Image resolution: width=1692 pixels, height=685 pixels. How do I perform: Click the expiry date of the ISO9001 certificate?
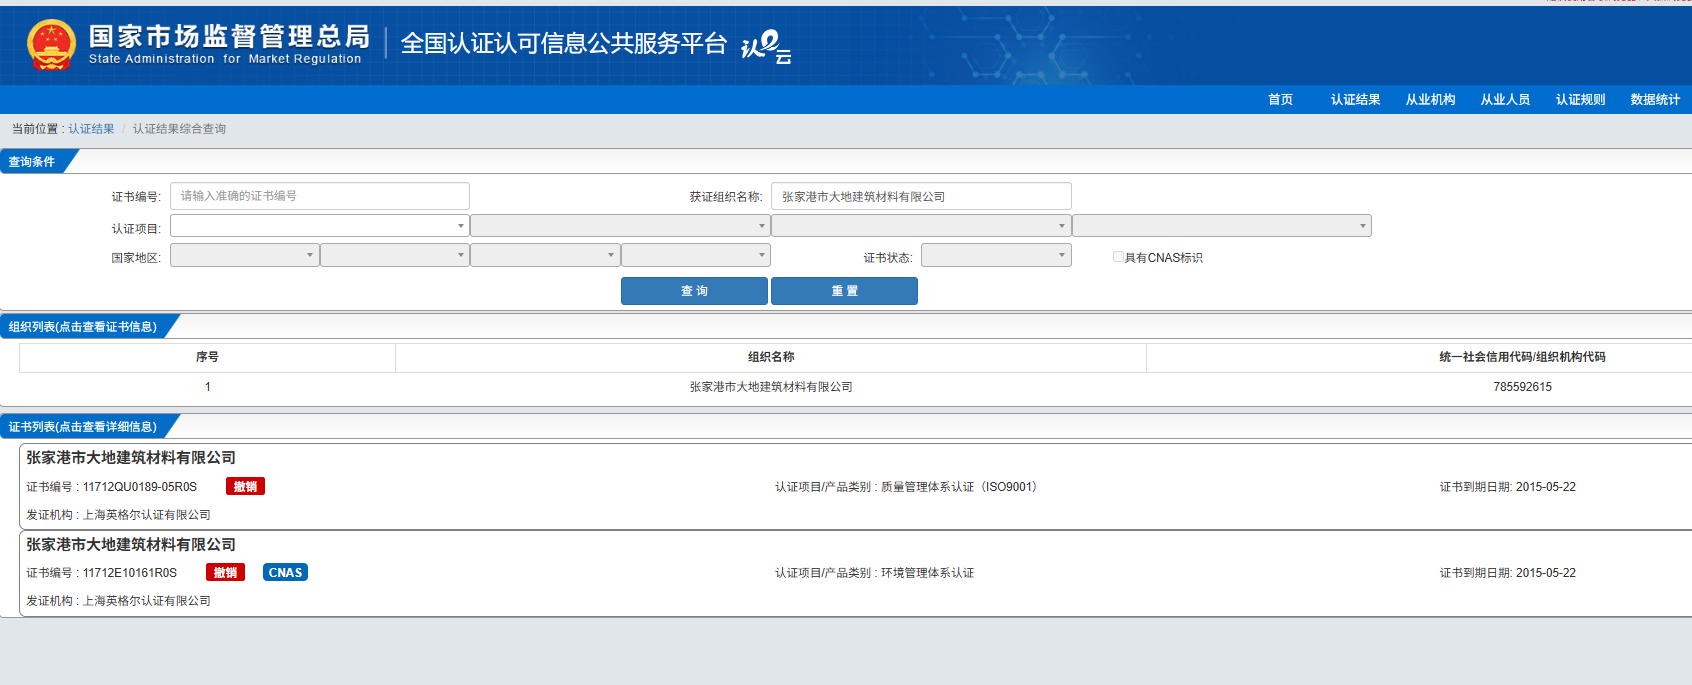(x=1545, y=487)
